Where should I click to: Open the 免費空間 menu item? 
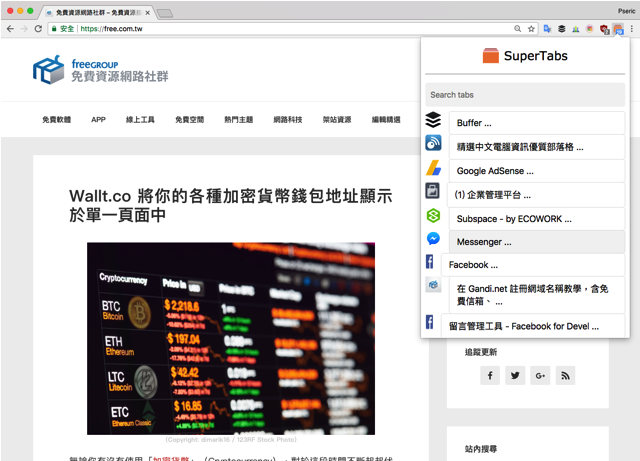[189, 119]
